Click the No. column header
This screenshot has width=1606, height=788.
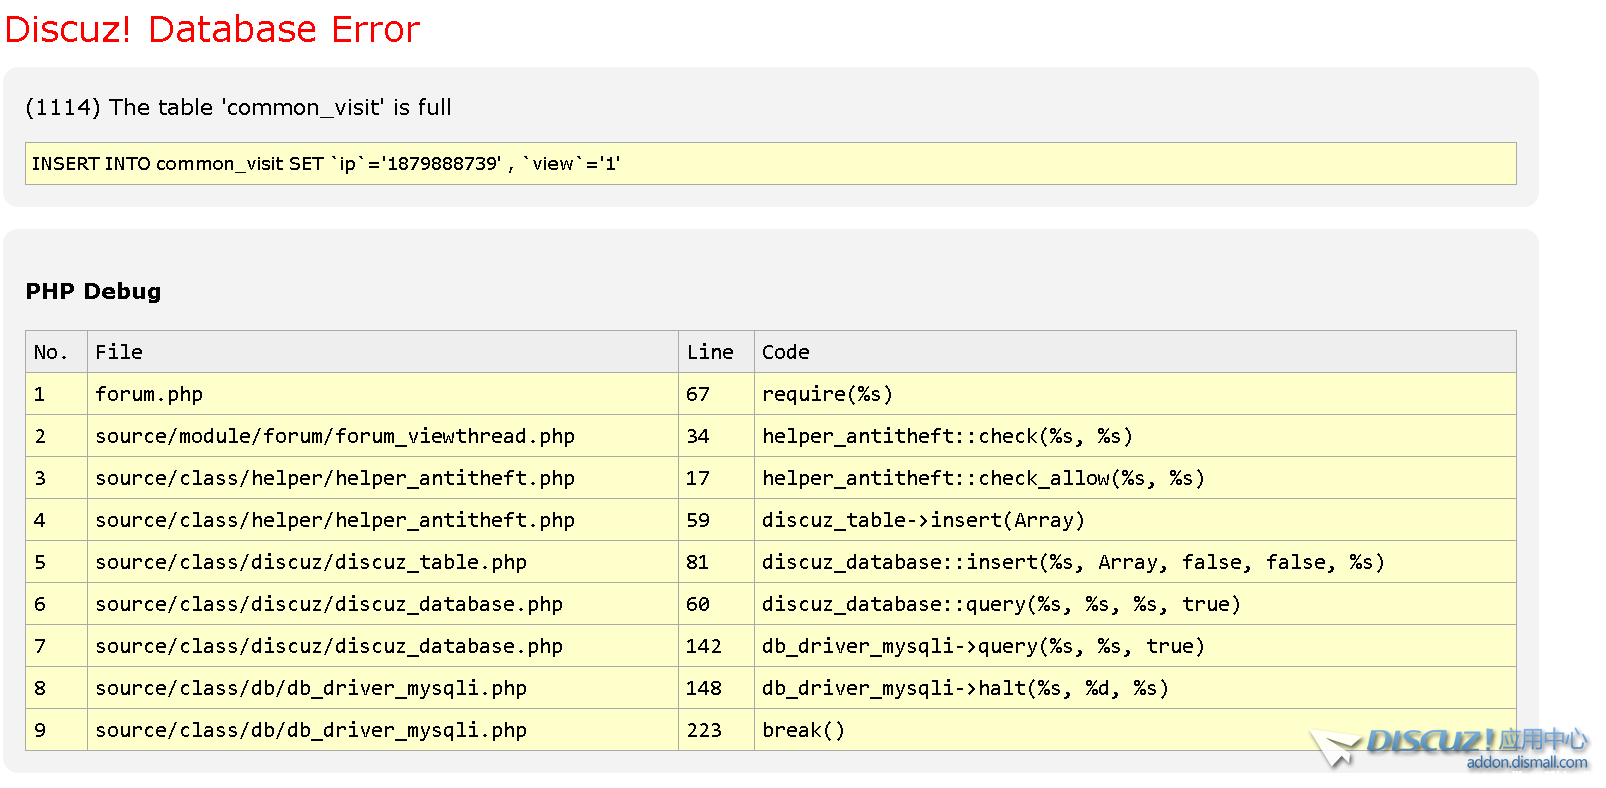(x=51, y=352)
